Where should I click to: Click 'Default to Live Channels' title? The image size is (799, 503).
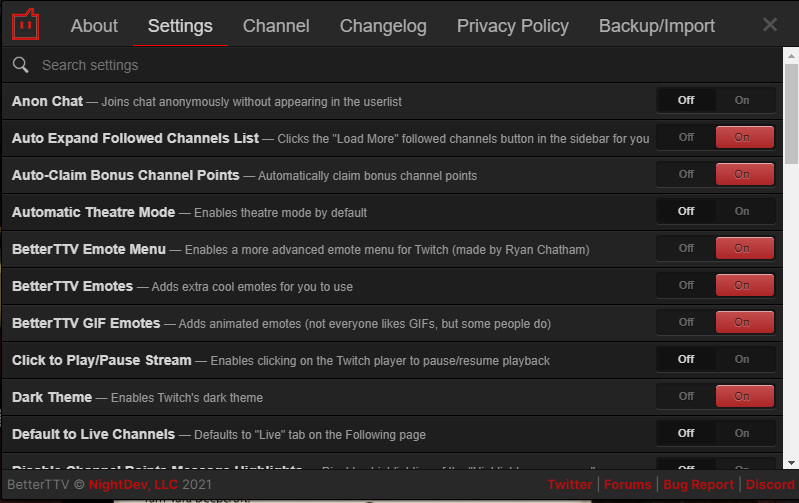click(93, 434)
